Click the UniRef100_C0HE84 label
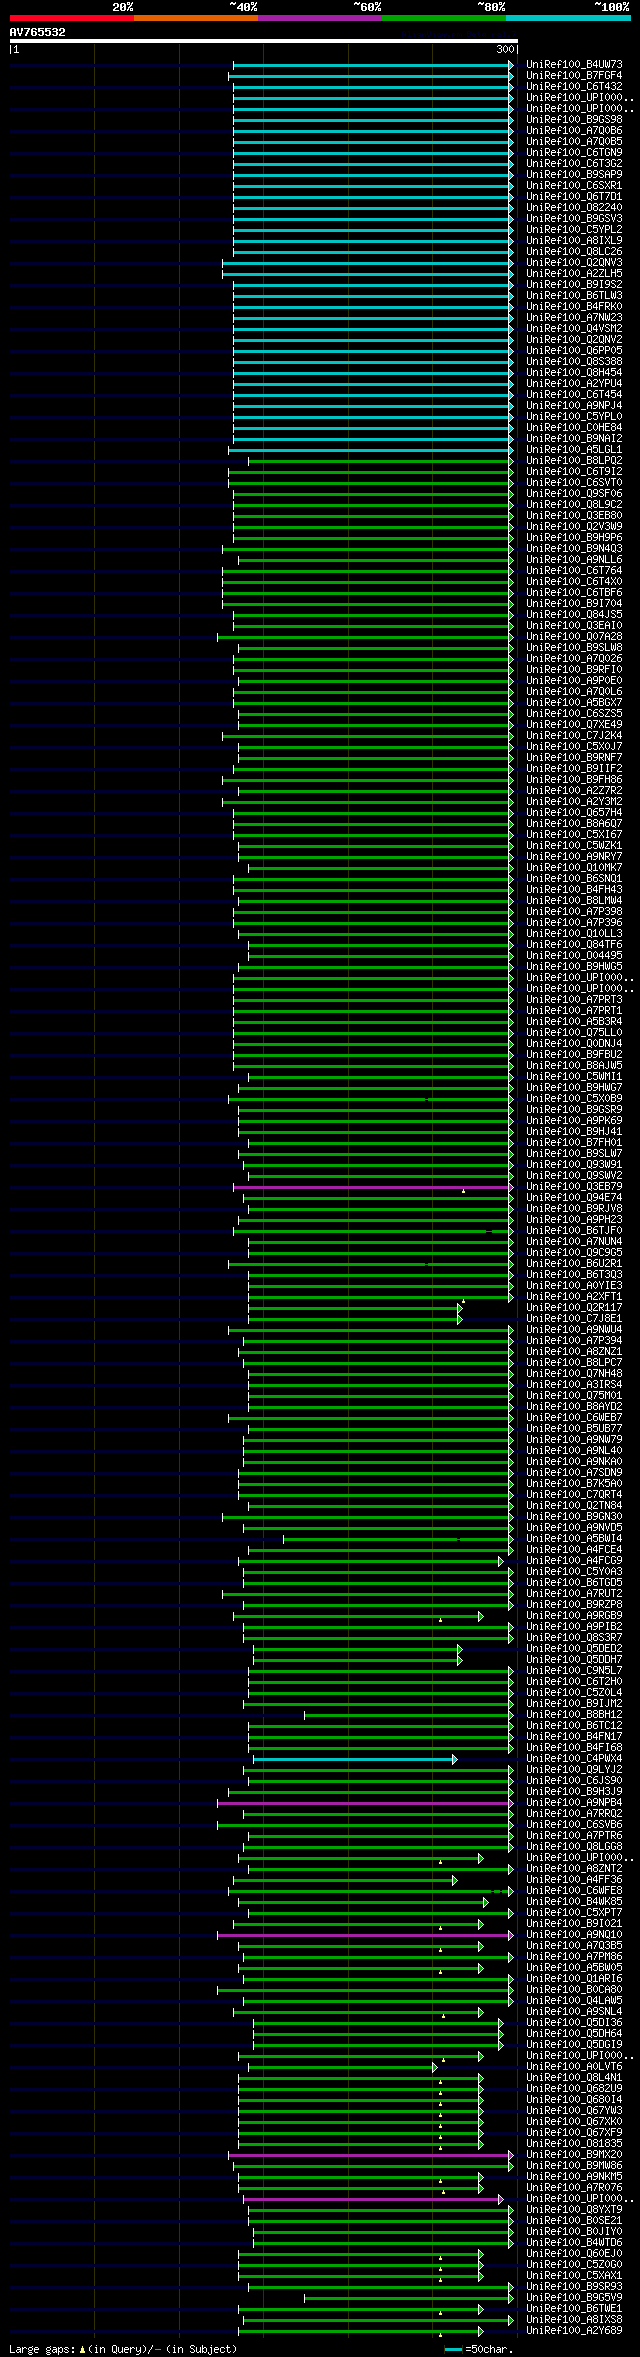This screenshot has height=2357, width=640. tap(574, 428)
